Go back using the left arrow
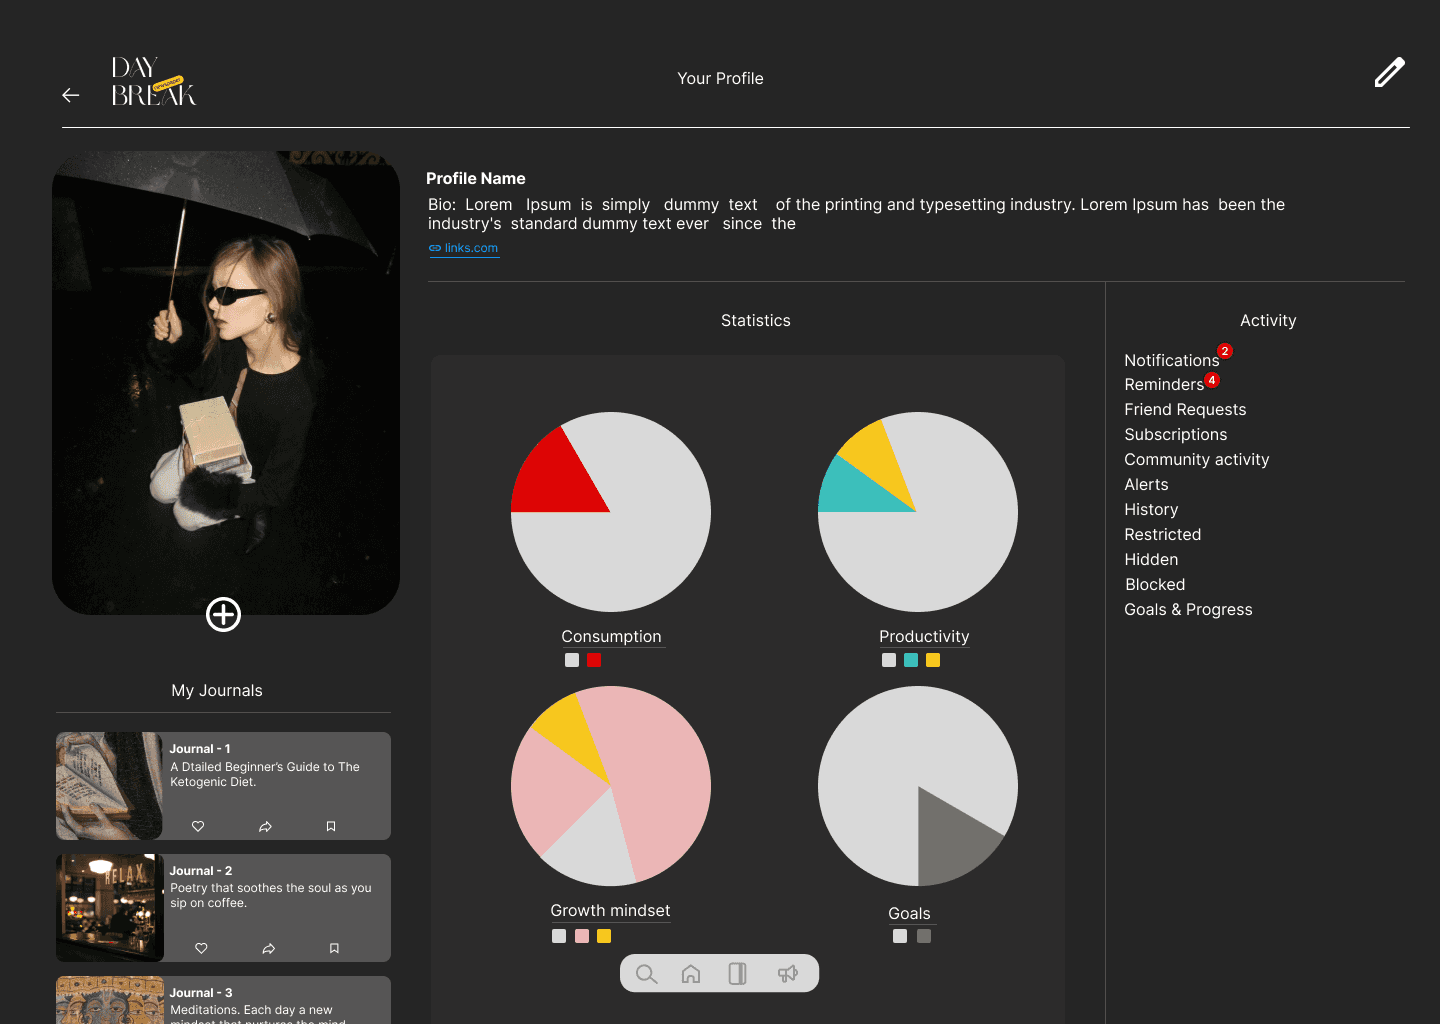This screenshot has height=1024, width=1440. (x=71, y=95)
